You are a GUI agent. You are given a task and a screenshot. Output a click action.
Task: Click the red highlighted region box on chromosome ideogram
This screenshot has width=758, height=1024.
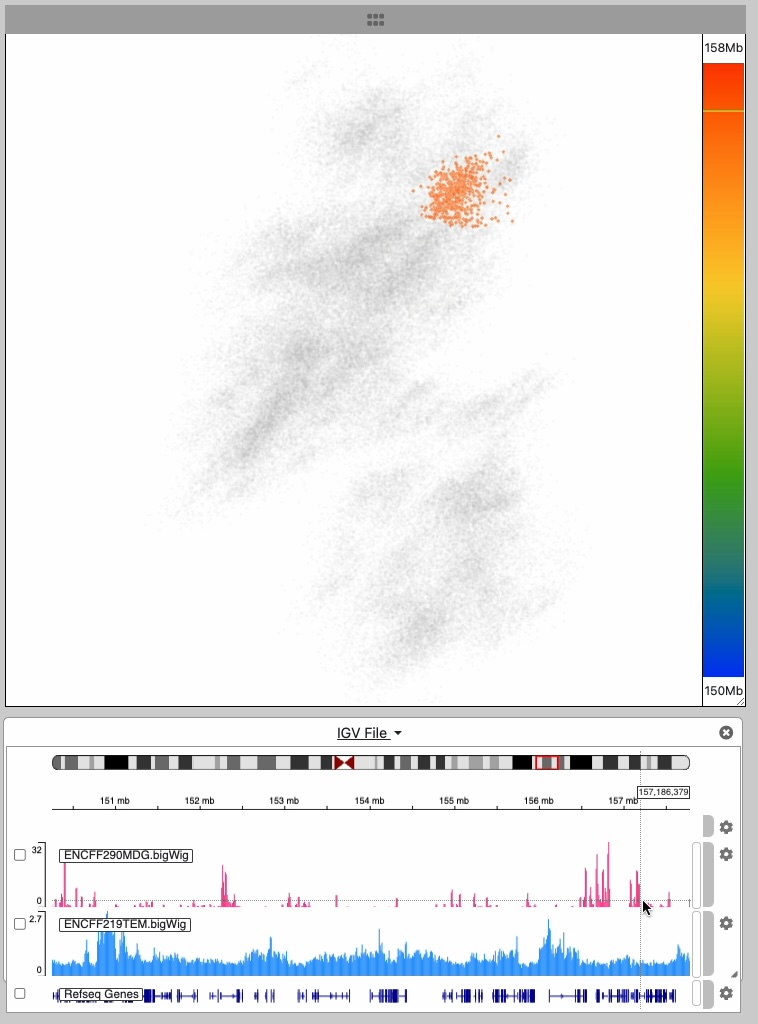coord(546,763)
